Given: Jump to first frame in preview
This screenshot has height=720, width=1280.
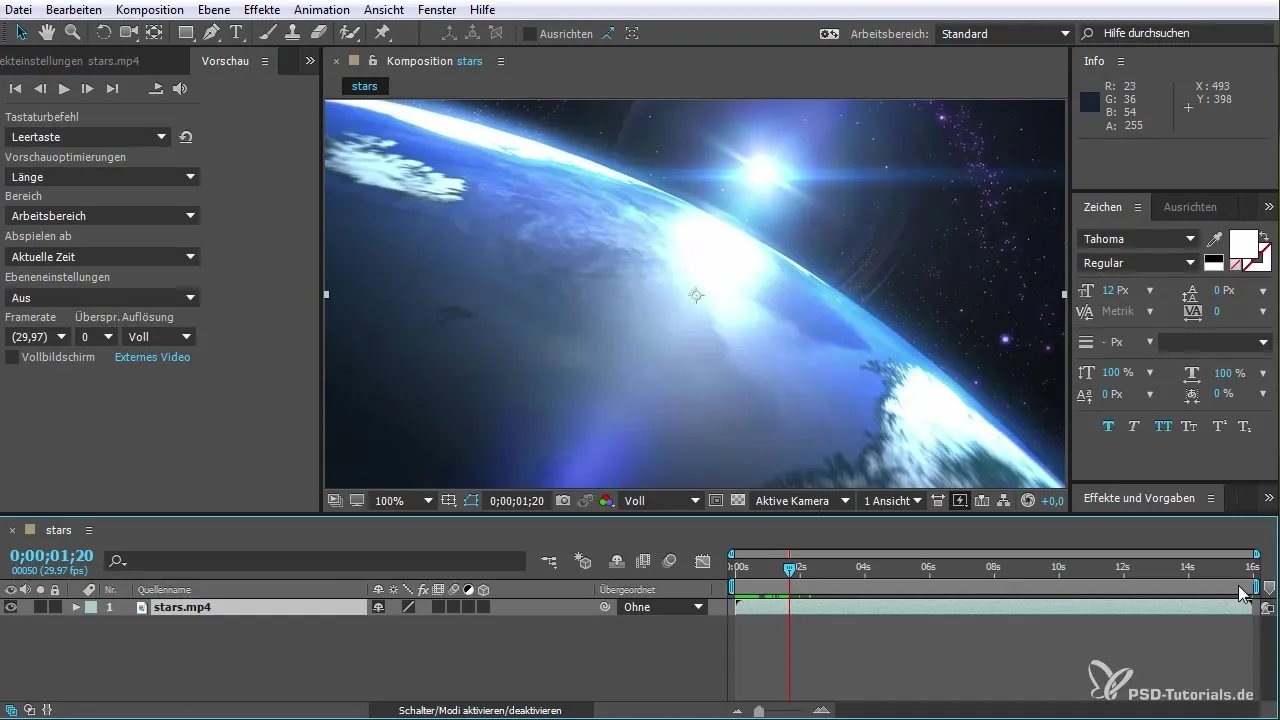Looking at the screenshot, I should coord(16,89).
